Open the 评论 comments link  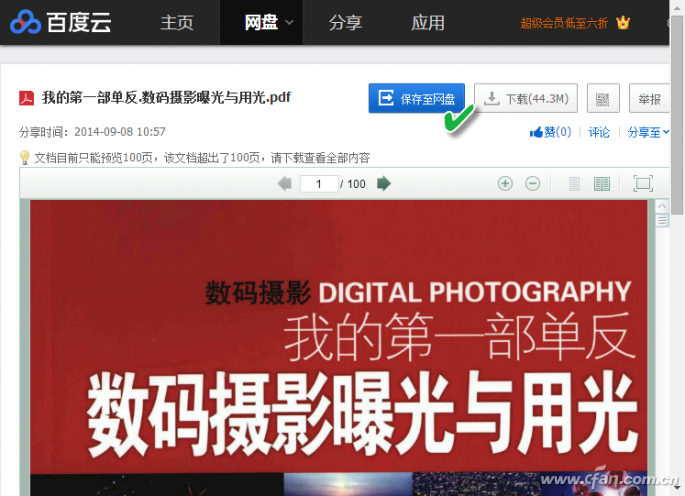tap(599, 132)
